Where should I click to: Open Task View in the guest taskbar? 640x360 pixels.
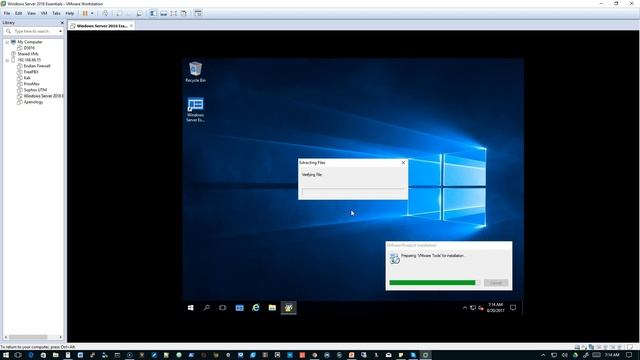222,308
